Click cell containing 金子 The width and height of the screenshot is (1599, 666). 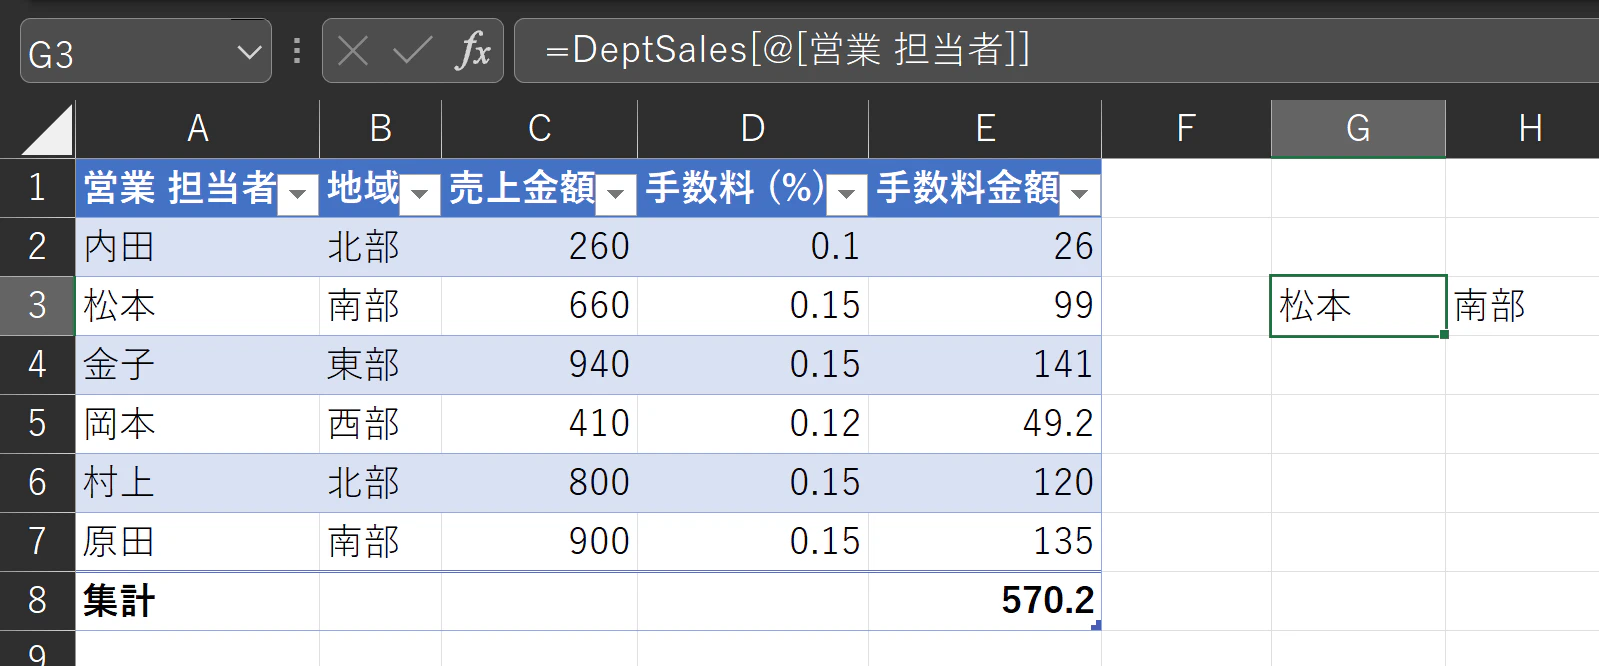tap(198, 365)
